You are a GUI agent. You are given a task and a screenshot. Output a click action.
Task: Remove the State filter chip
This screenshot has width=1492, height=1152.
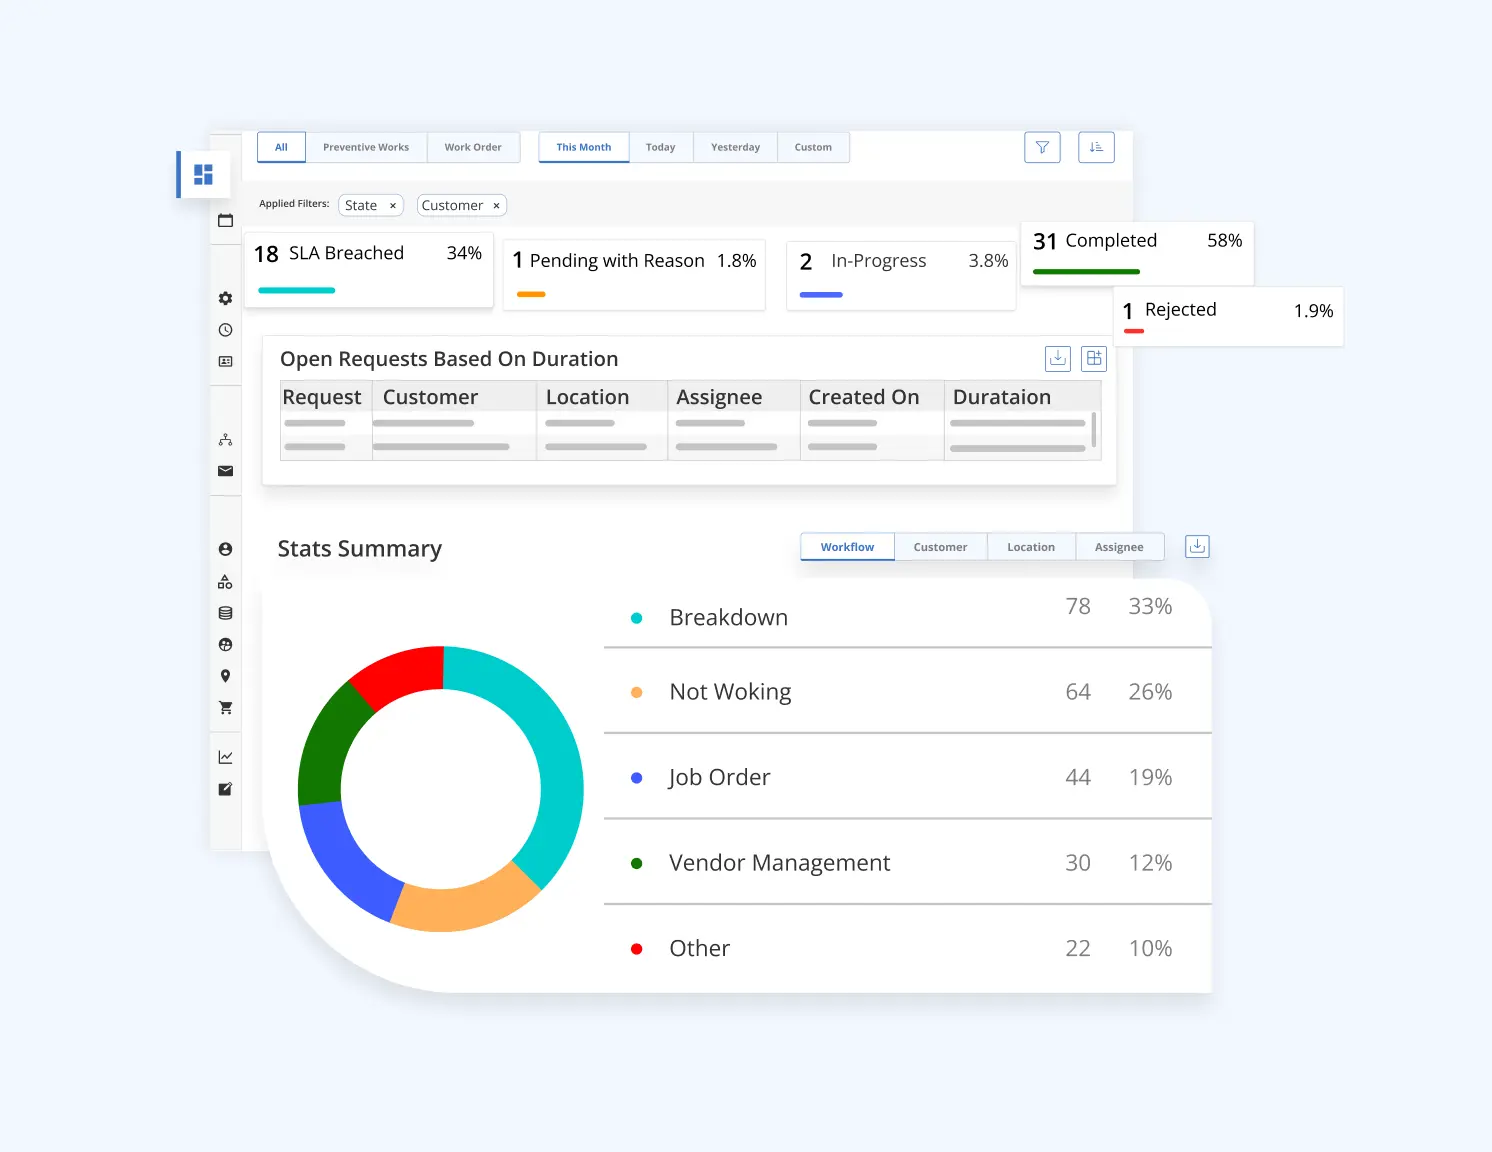coord(395,205)
